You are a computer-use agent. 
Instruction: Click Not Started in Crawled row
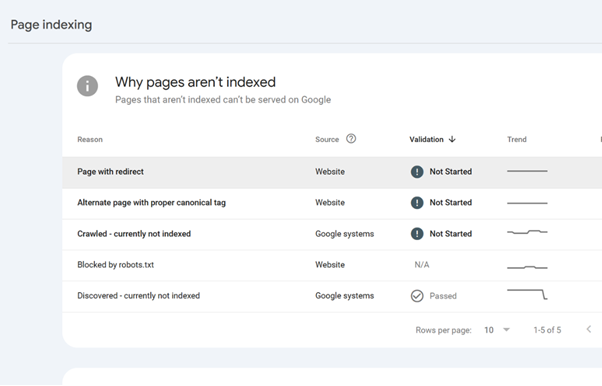point(451,234)
